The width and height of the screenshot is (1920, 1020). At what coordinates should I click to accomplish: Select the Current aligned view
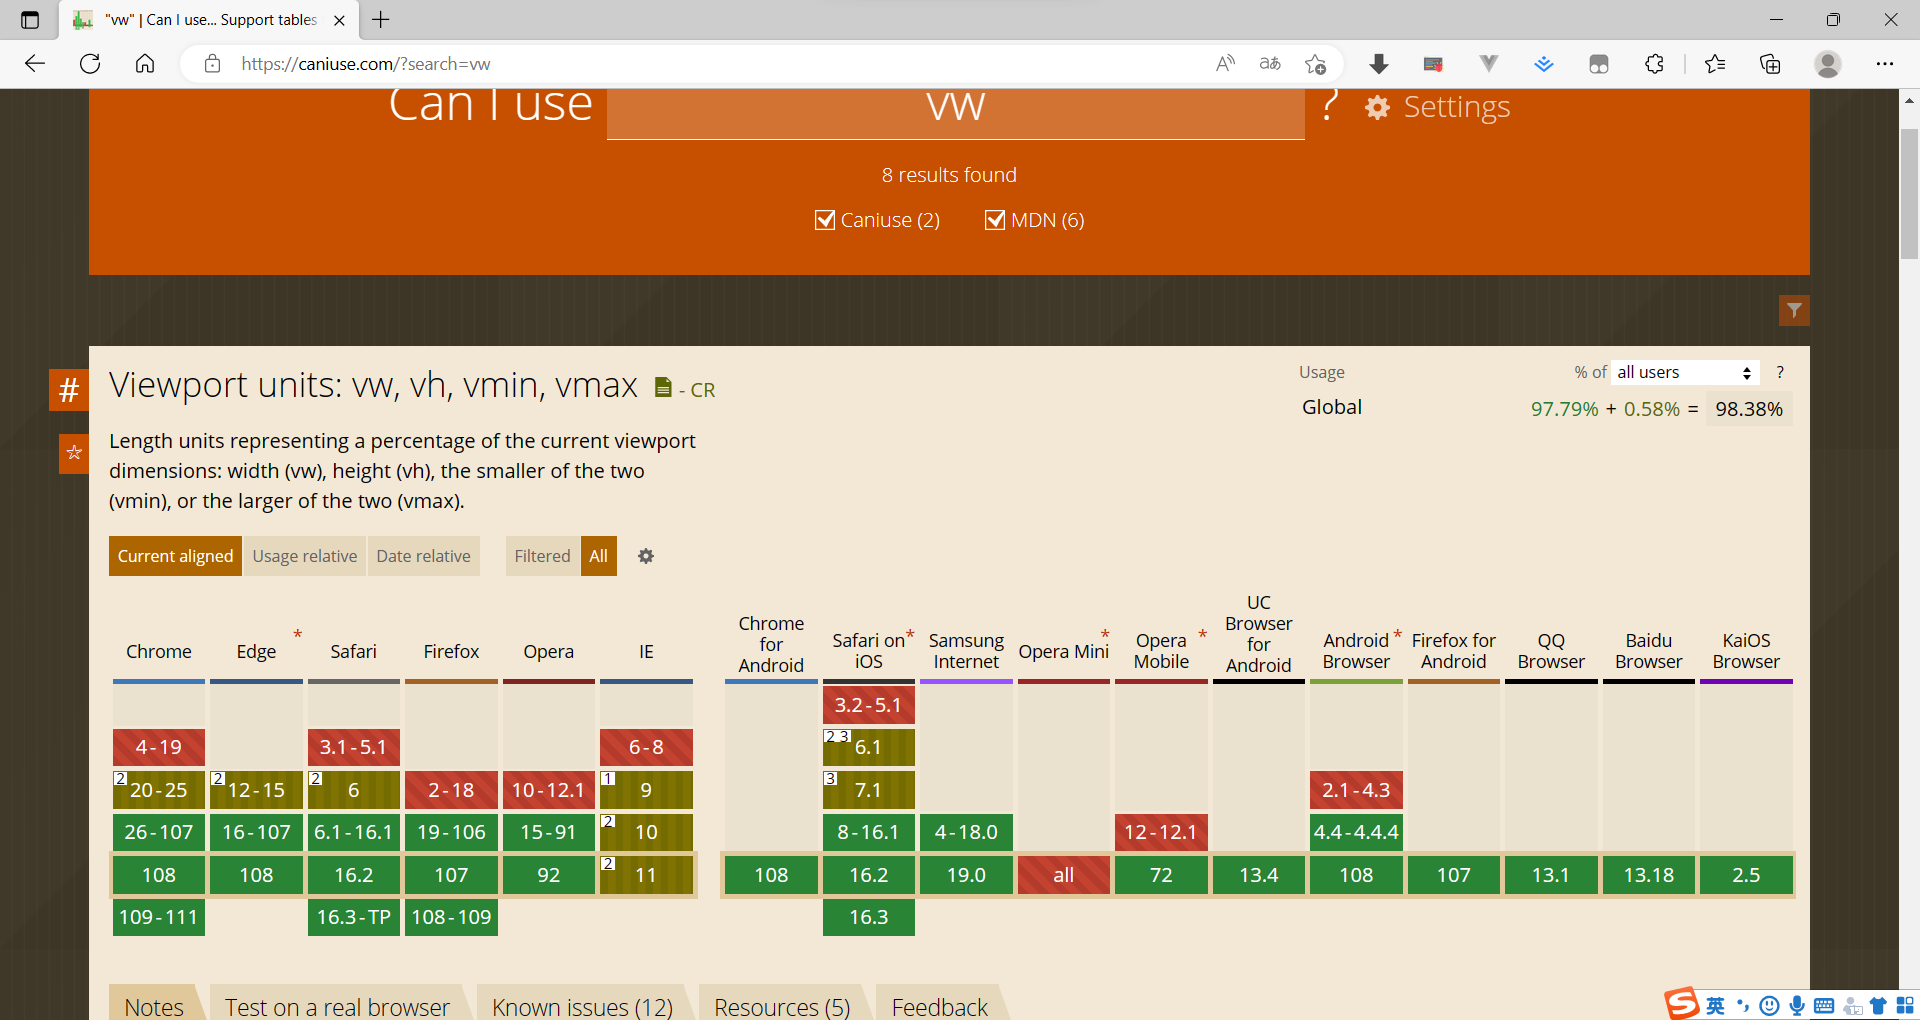(175, 556)
